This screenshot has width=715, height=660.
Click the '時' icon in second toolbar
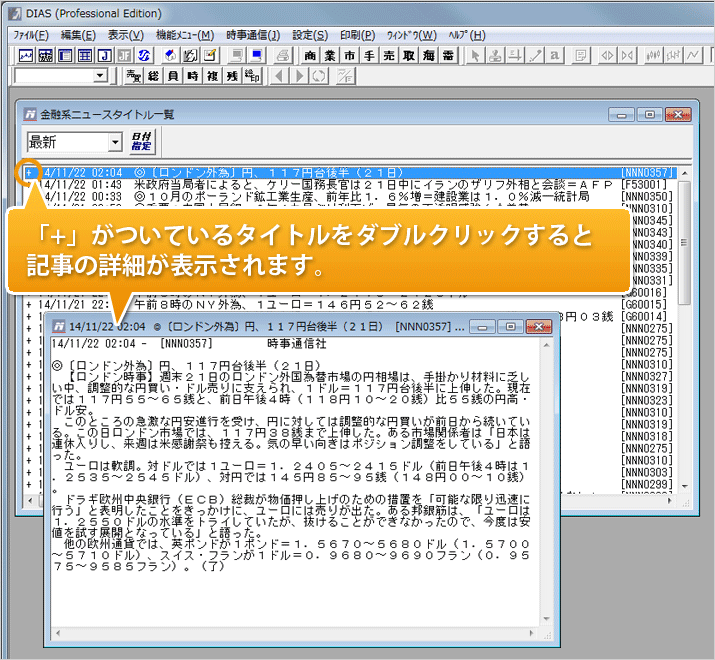click(x=192, y=76)
